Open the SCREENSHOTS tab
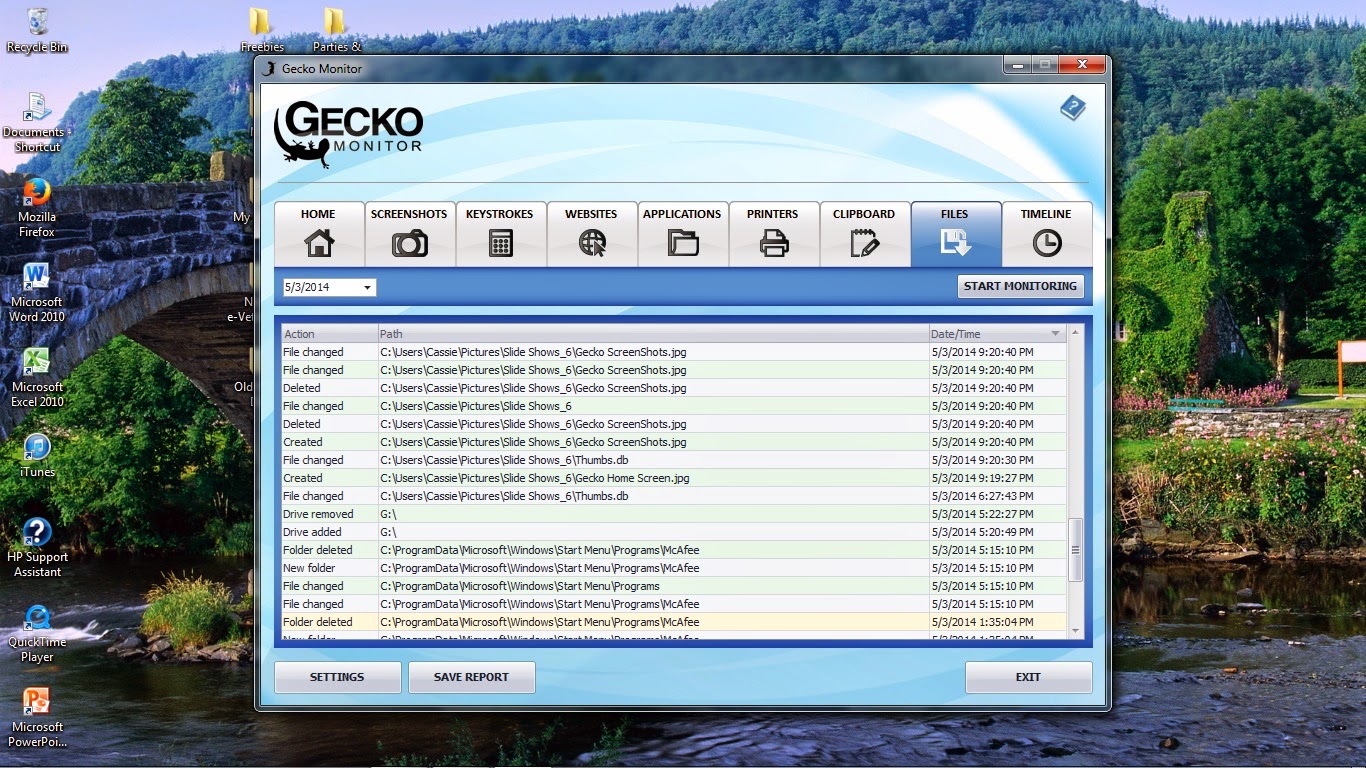The image size is (1366, 768). [409, 234]
